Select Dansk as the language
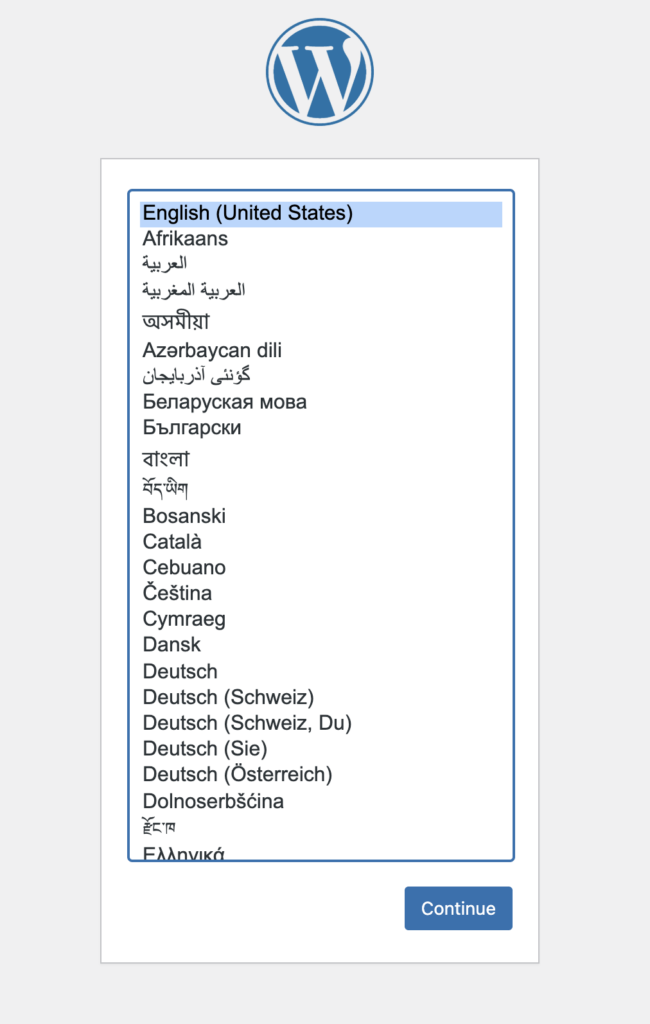The image size is (650, 1024). [171, 645]
